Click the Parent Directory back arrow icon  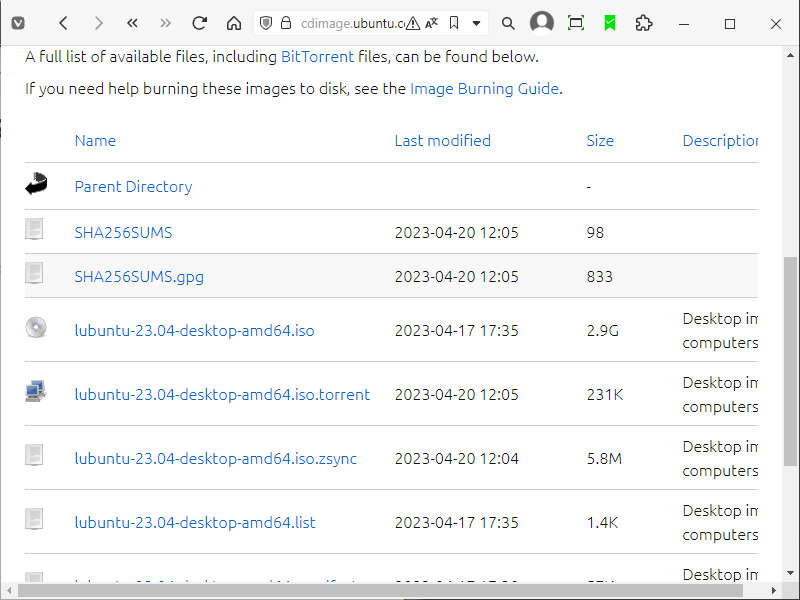[x=36, y=184]
